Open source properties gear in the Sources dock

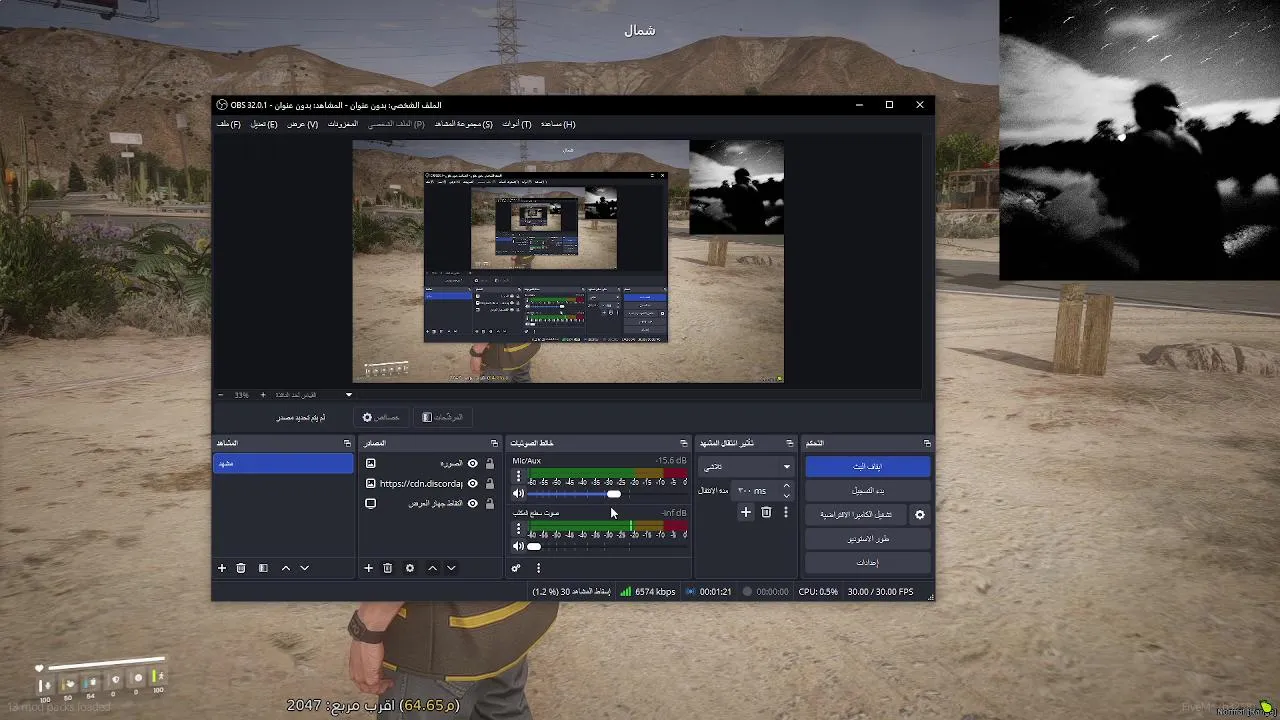[x=409, y=568]
